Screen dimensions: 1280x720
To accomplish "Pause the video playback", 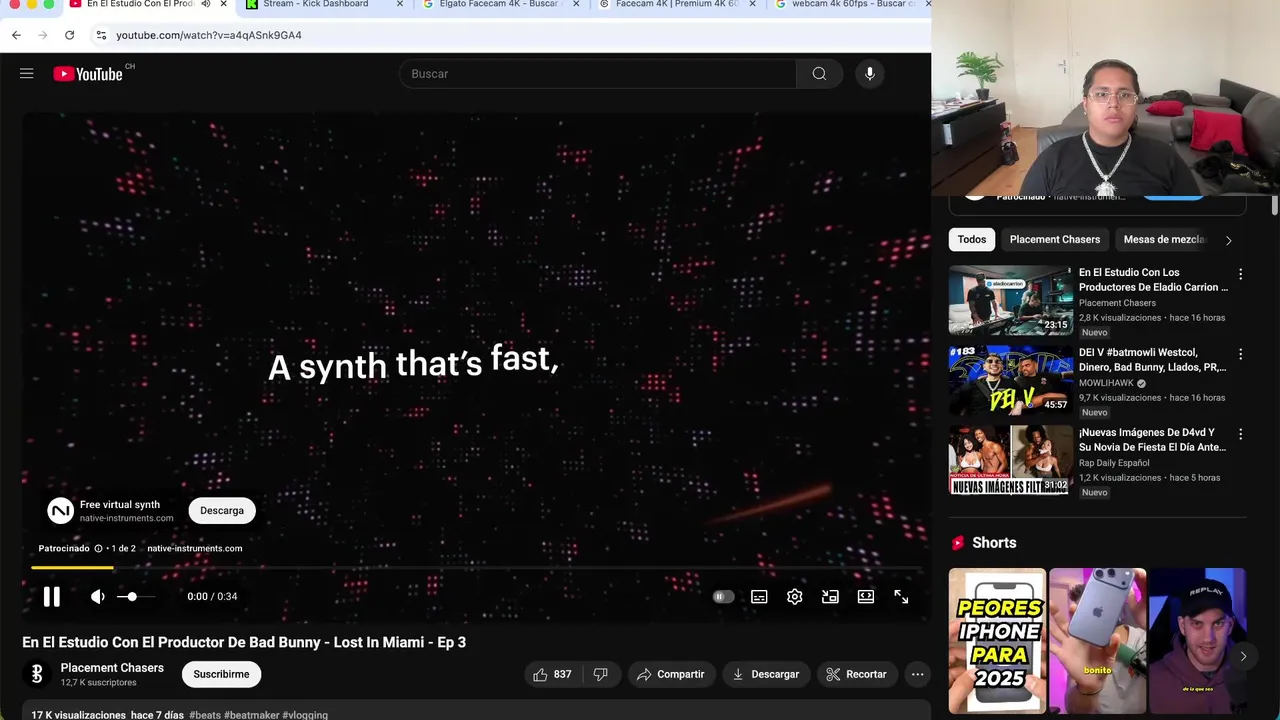I will pos(51,597).
